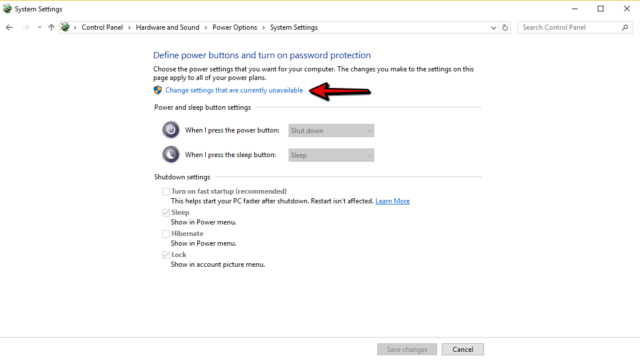Click 'Show in account picture menu' text
The width and height of the screenshot is (640, 361).
click(x=218, y=265)
